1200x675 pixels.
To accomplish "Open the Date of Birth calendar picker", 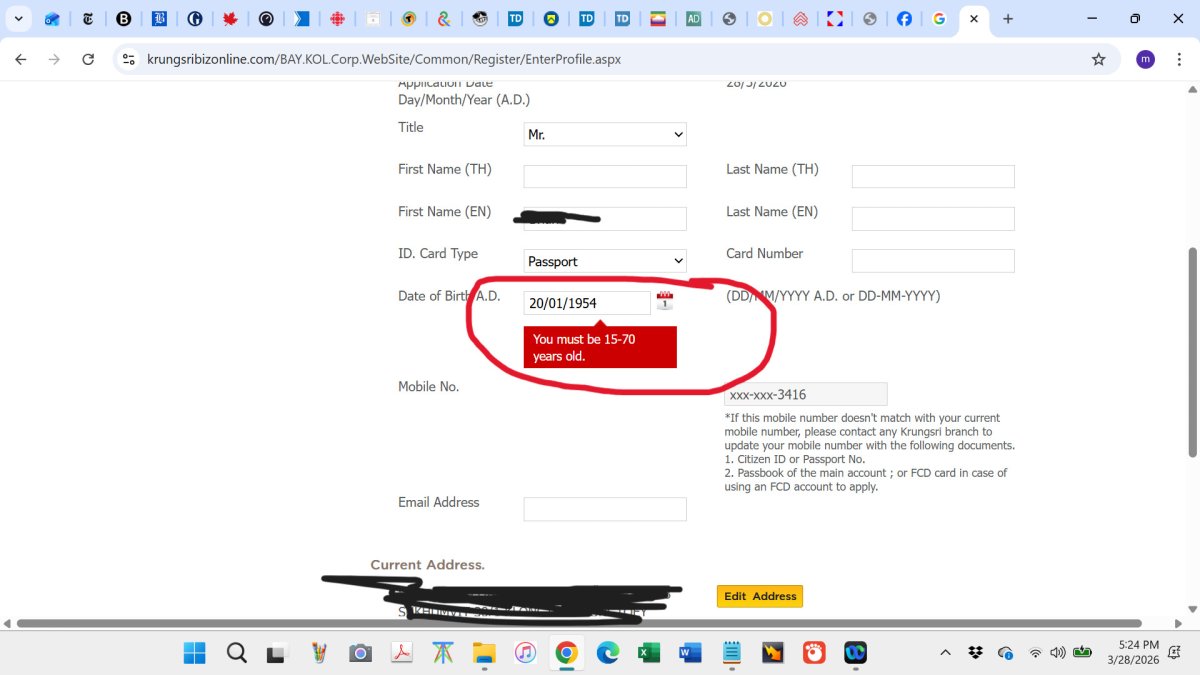I will (x=665, y=301).
